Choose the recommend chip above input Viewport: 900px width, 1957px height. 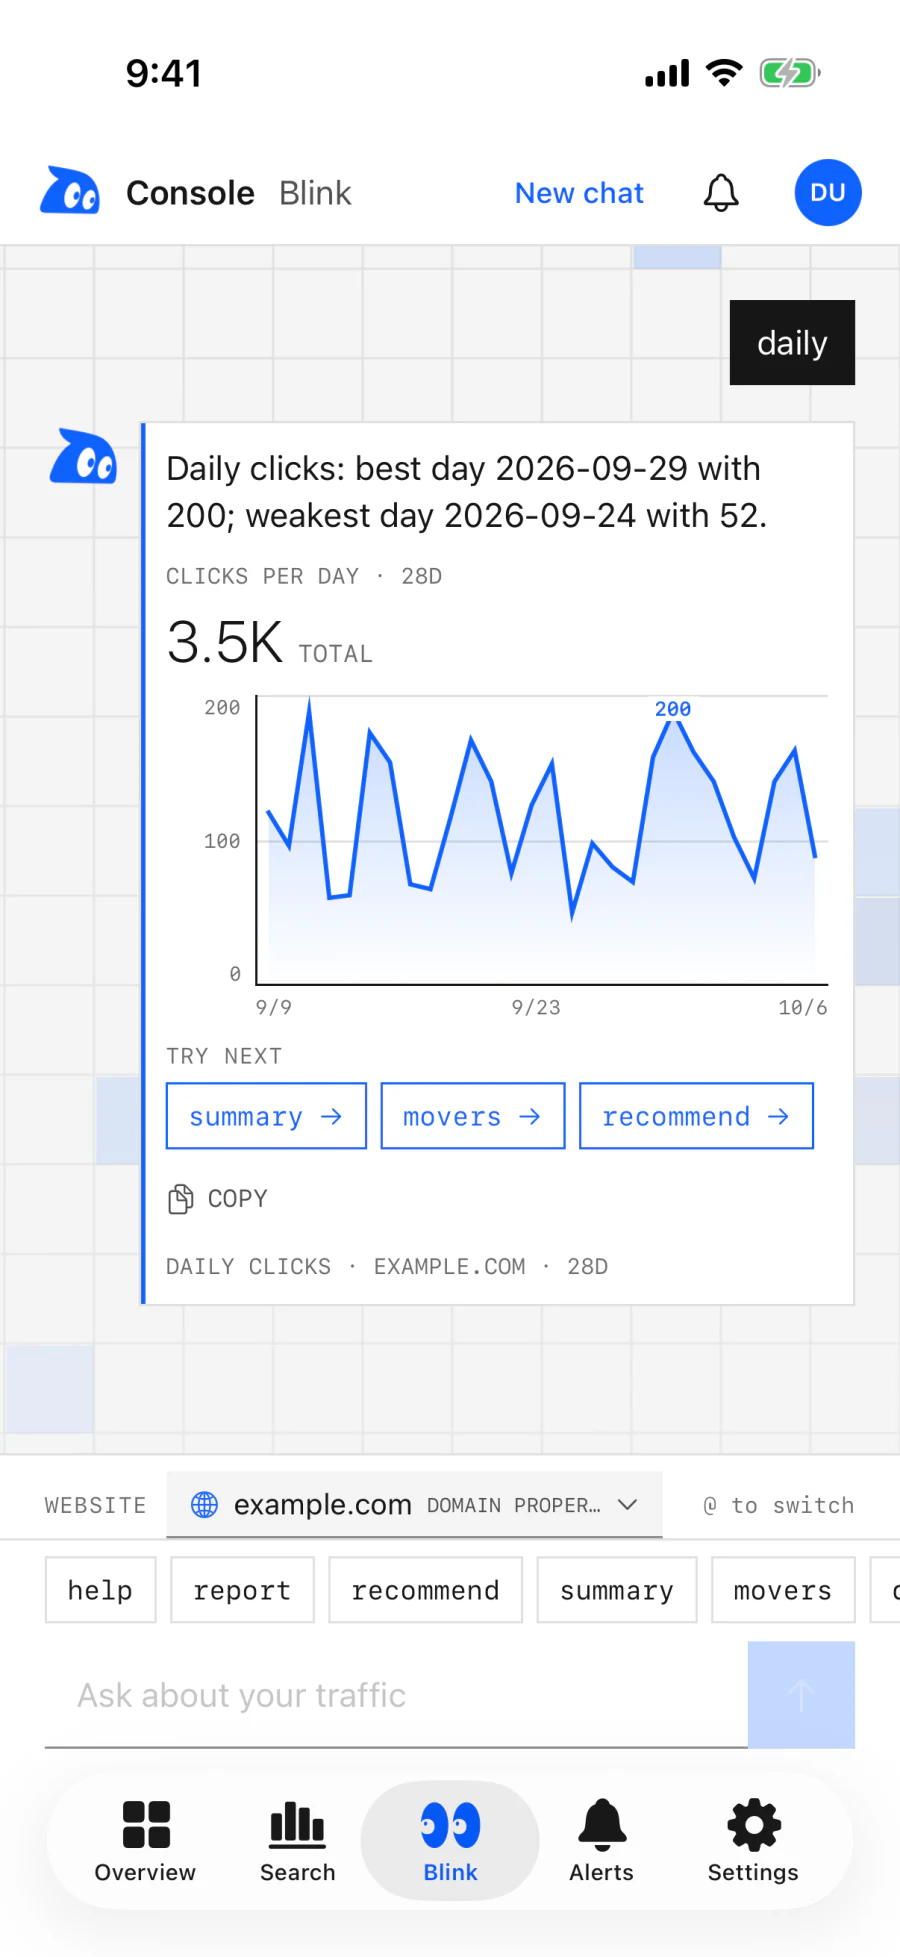coord(425,1590)
